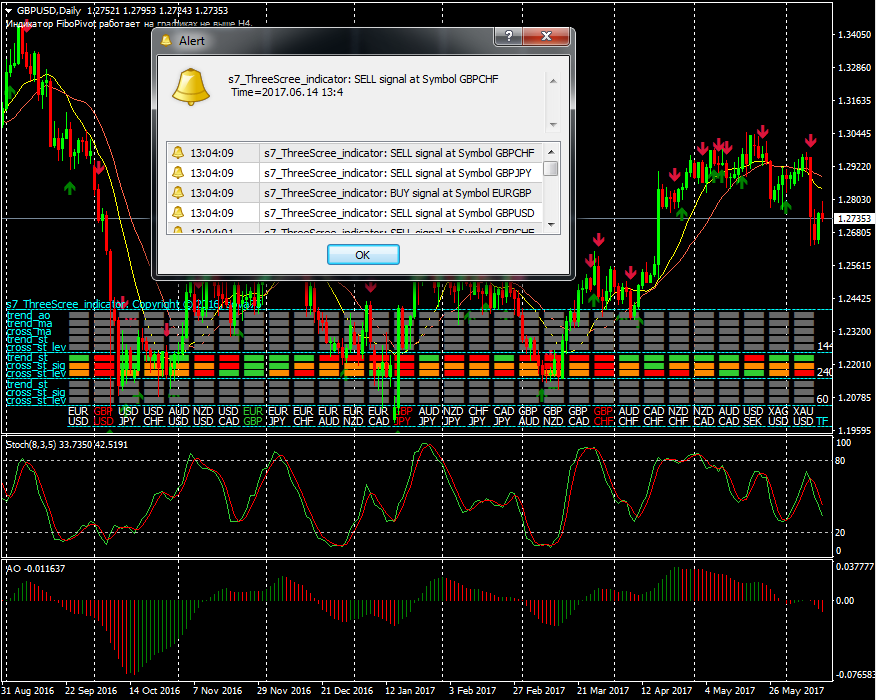
Task: Click the EUR NZD symbol label
Action: click(353, 416)
